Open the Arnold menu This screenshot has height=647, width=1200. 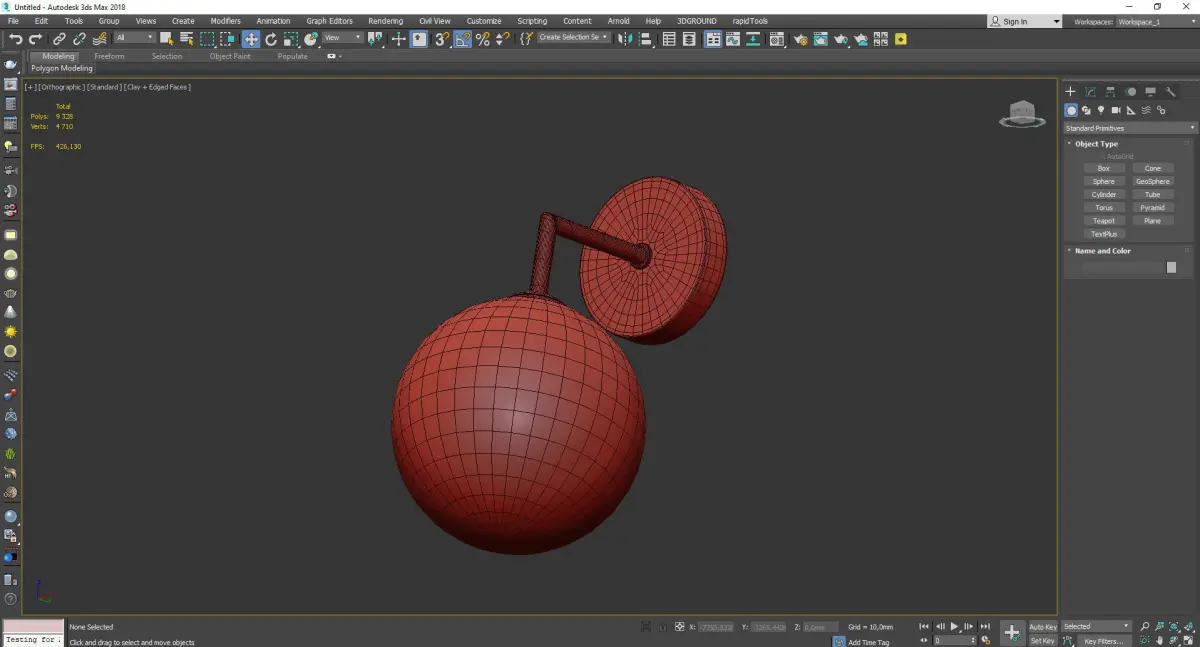click(618, 21)
